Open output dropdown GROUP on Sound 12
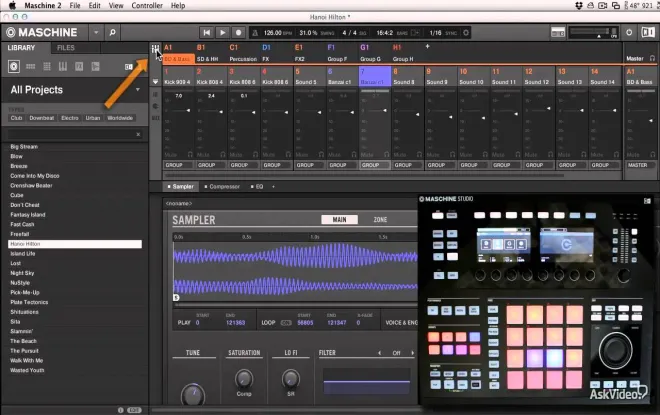 [539, 165]
